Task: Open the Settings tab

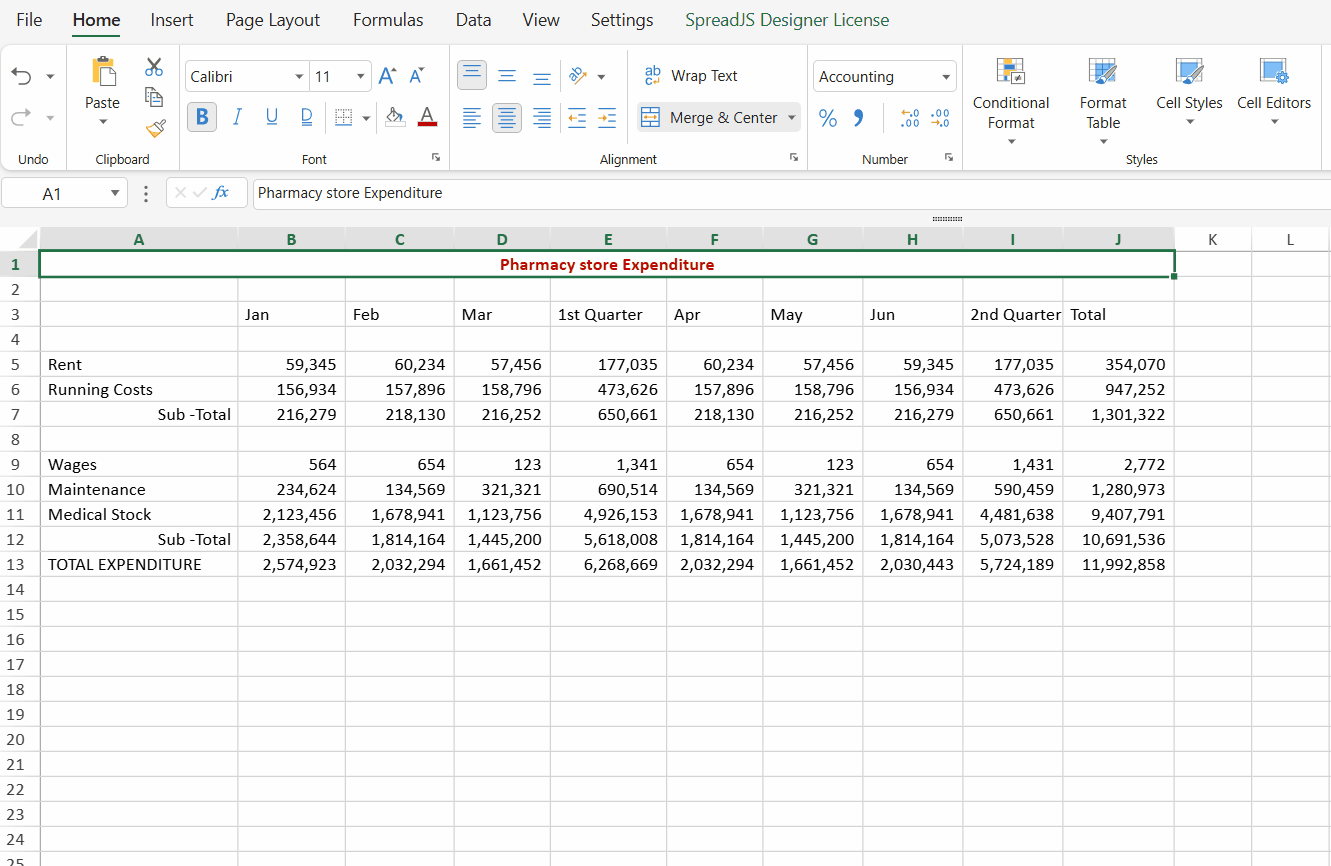Action: pyautogui.click(x=622, y=20)
